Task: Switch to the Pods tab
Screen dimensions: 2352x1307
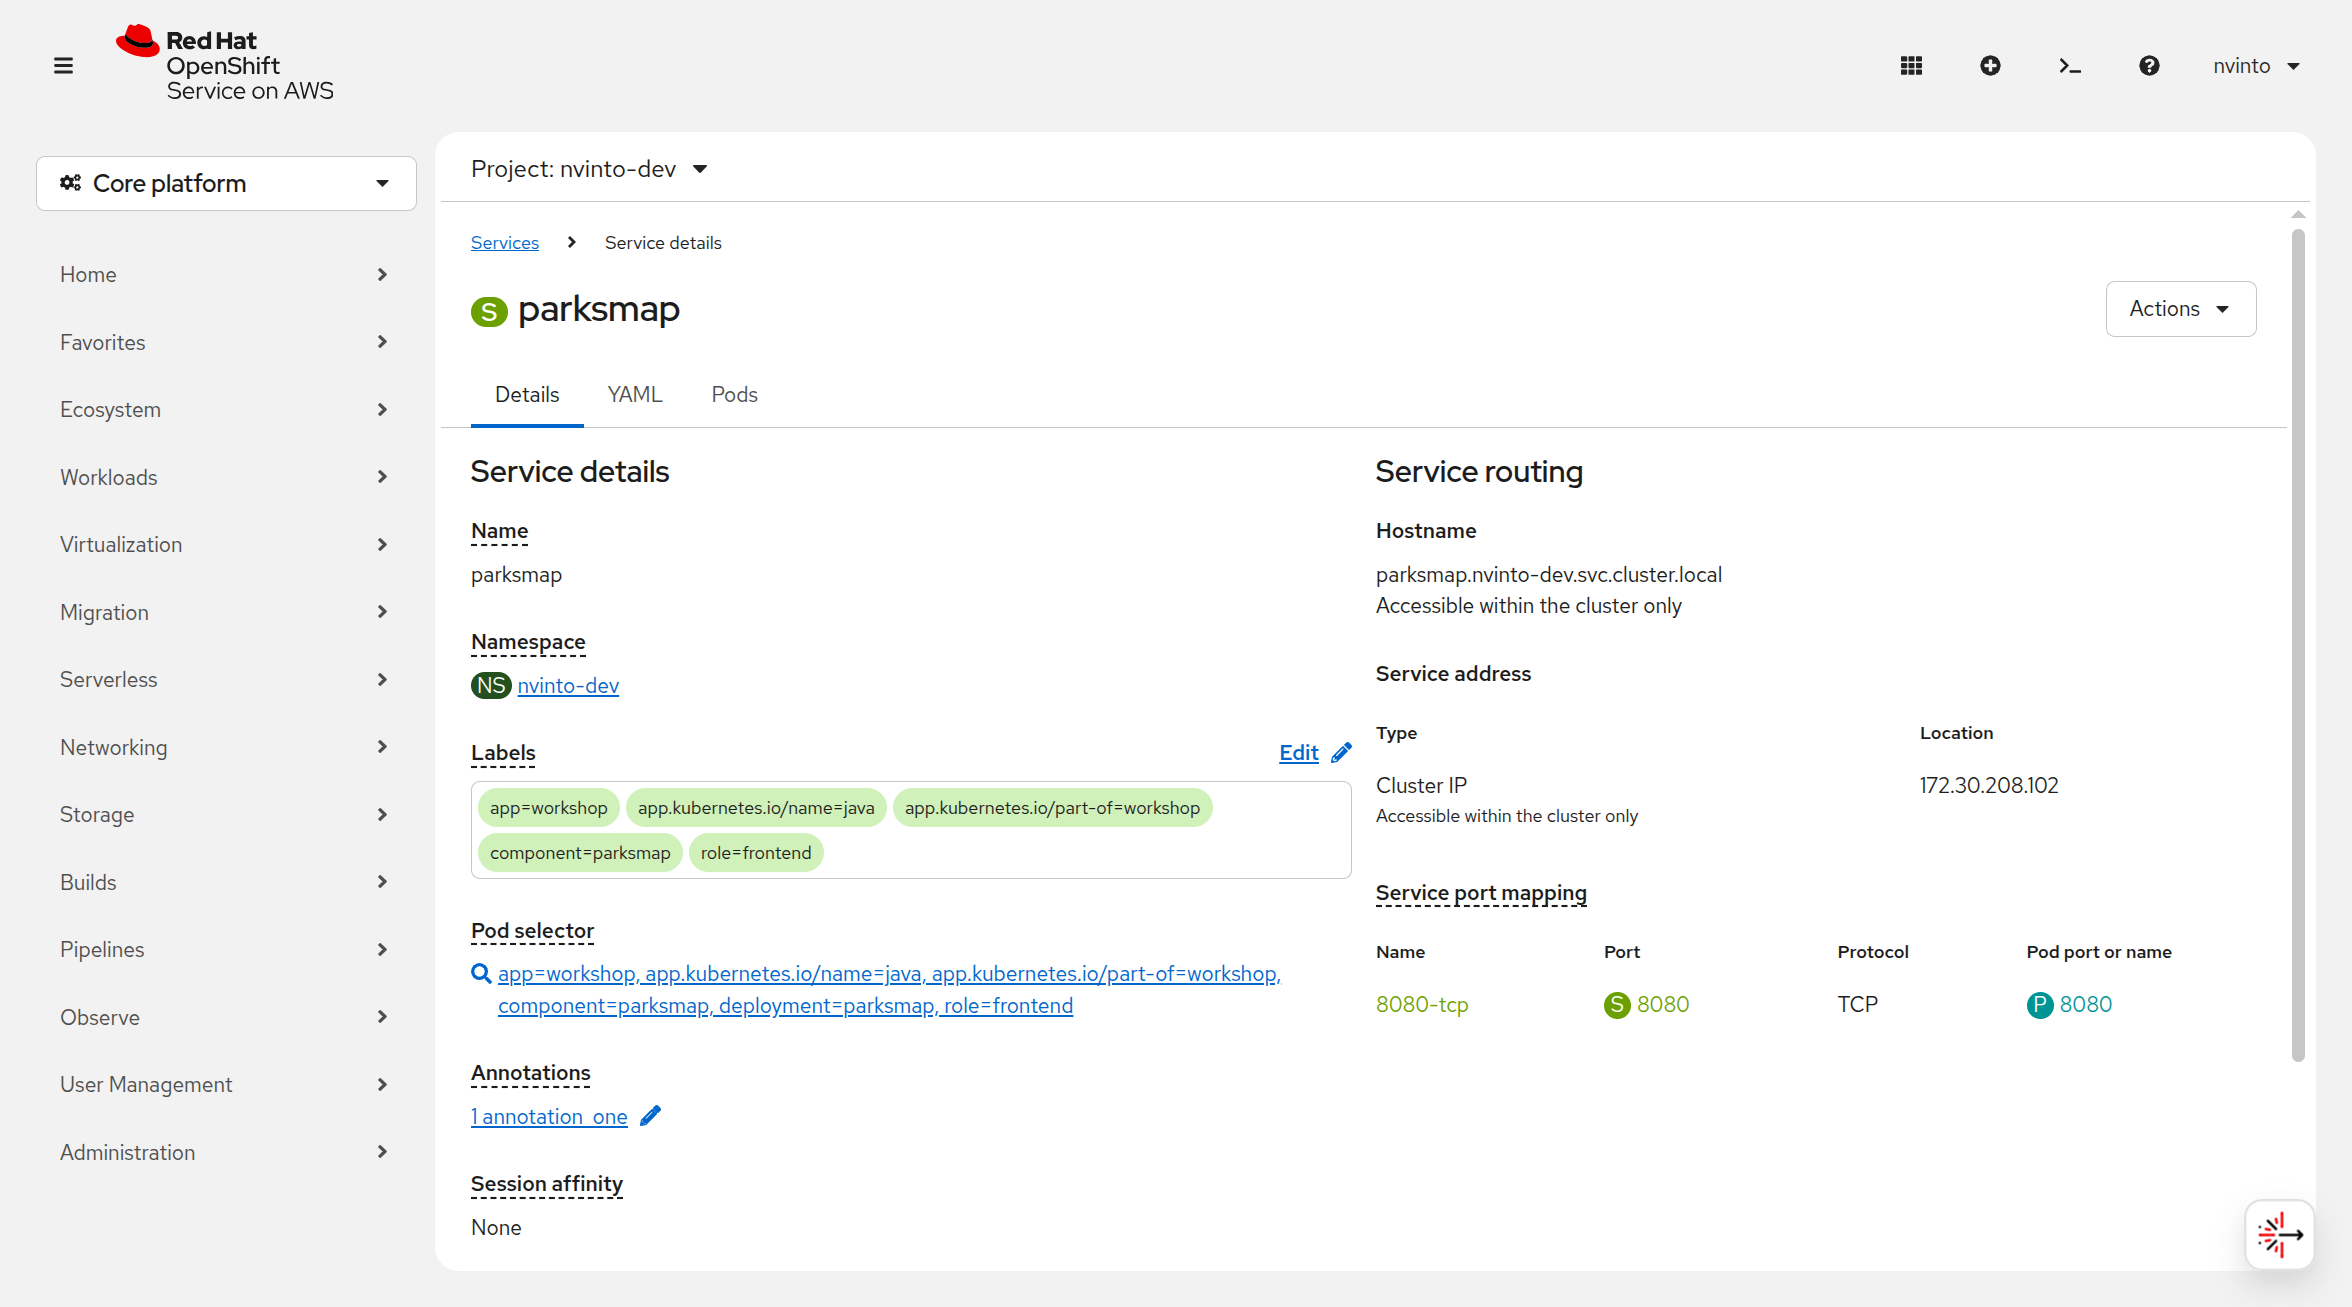Action: [735, 395]
